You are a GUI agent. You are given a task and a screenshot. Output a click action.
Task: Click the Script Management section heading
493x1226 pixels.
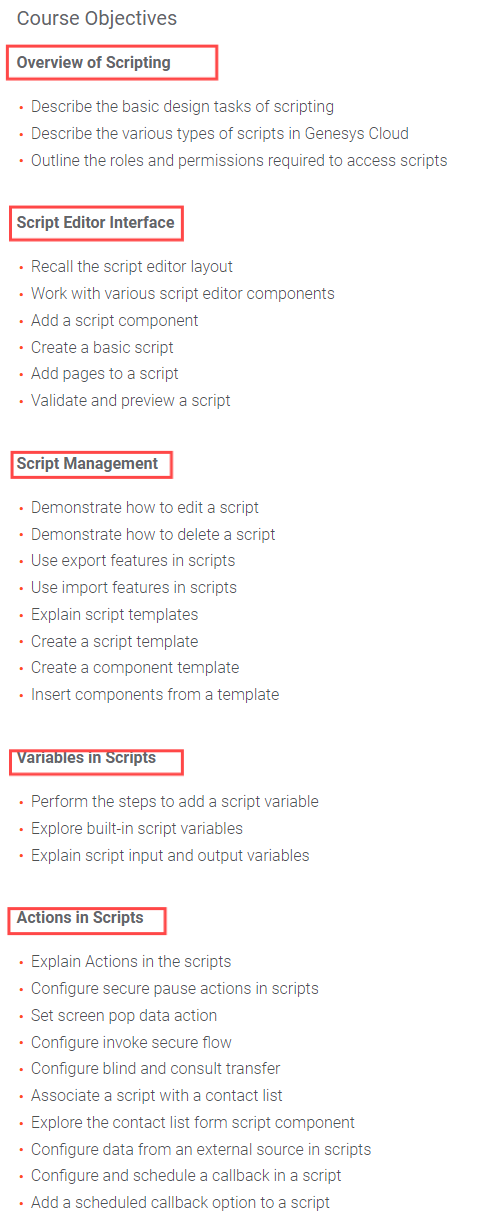pos(88,463)
